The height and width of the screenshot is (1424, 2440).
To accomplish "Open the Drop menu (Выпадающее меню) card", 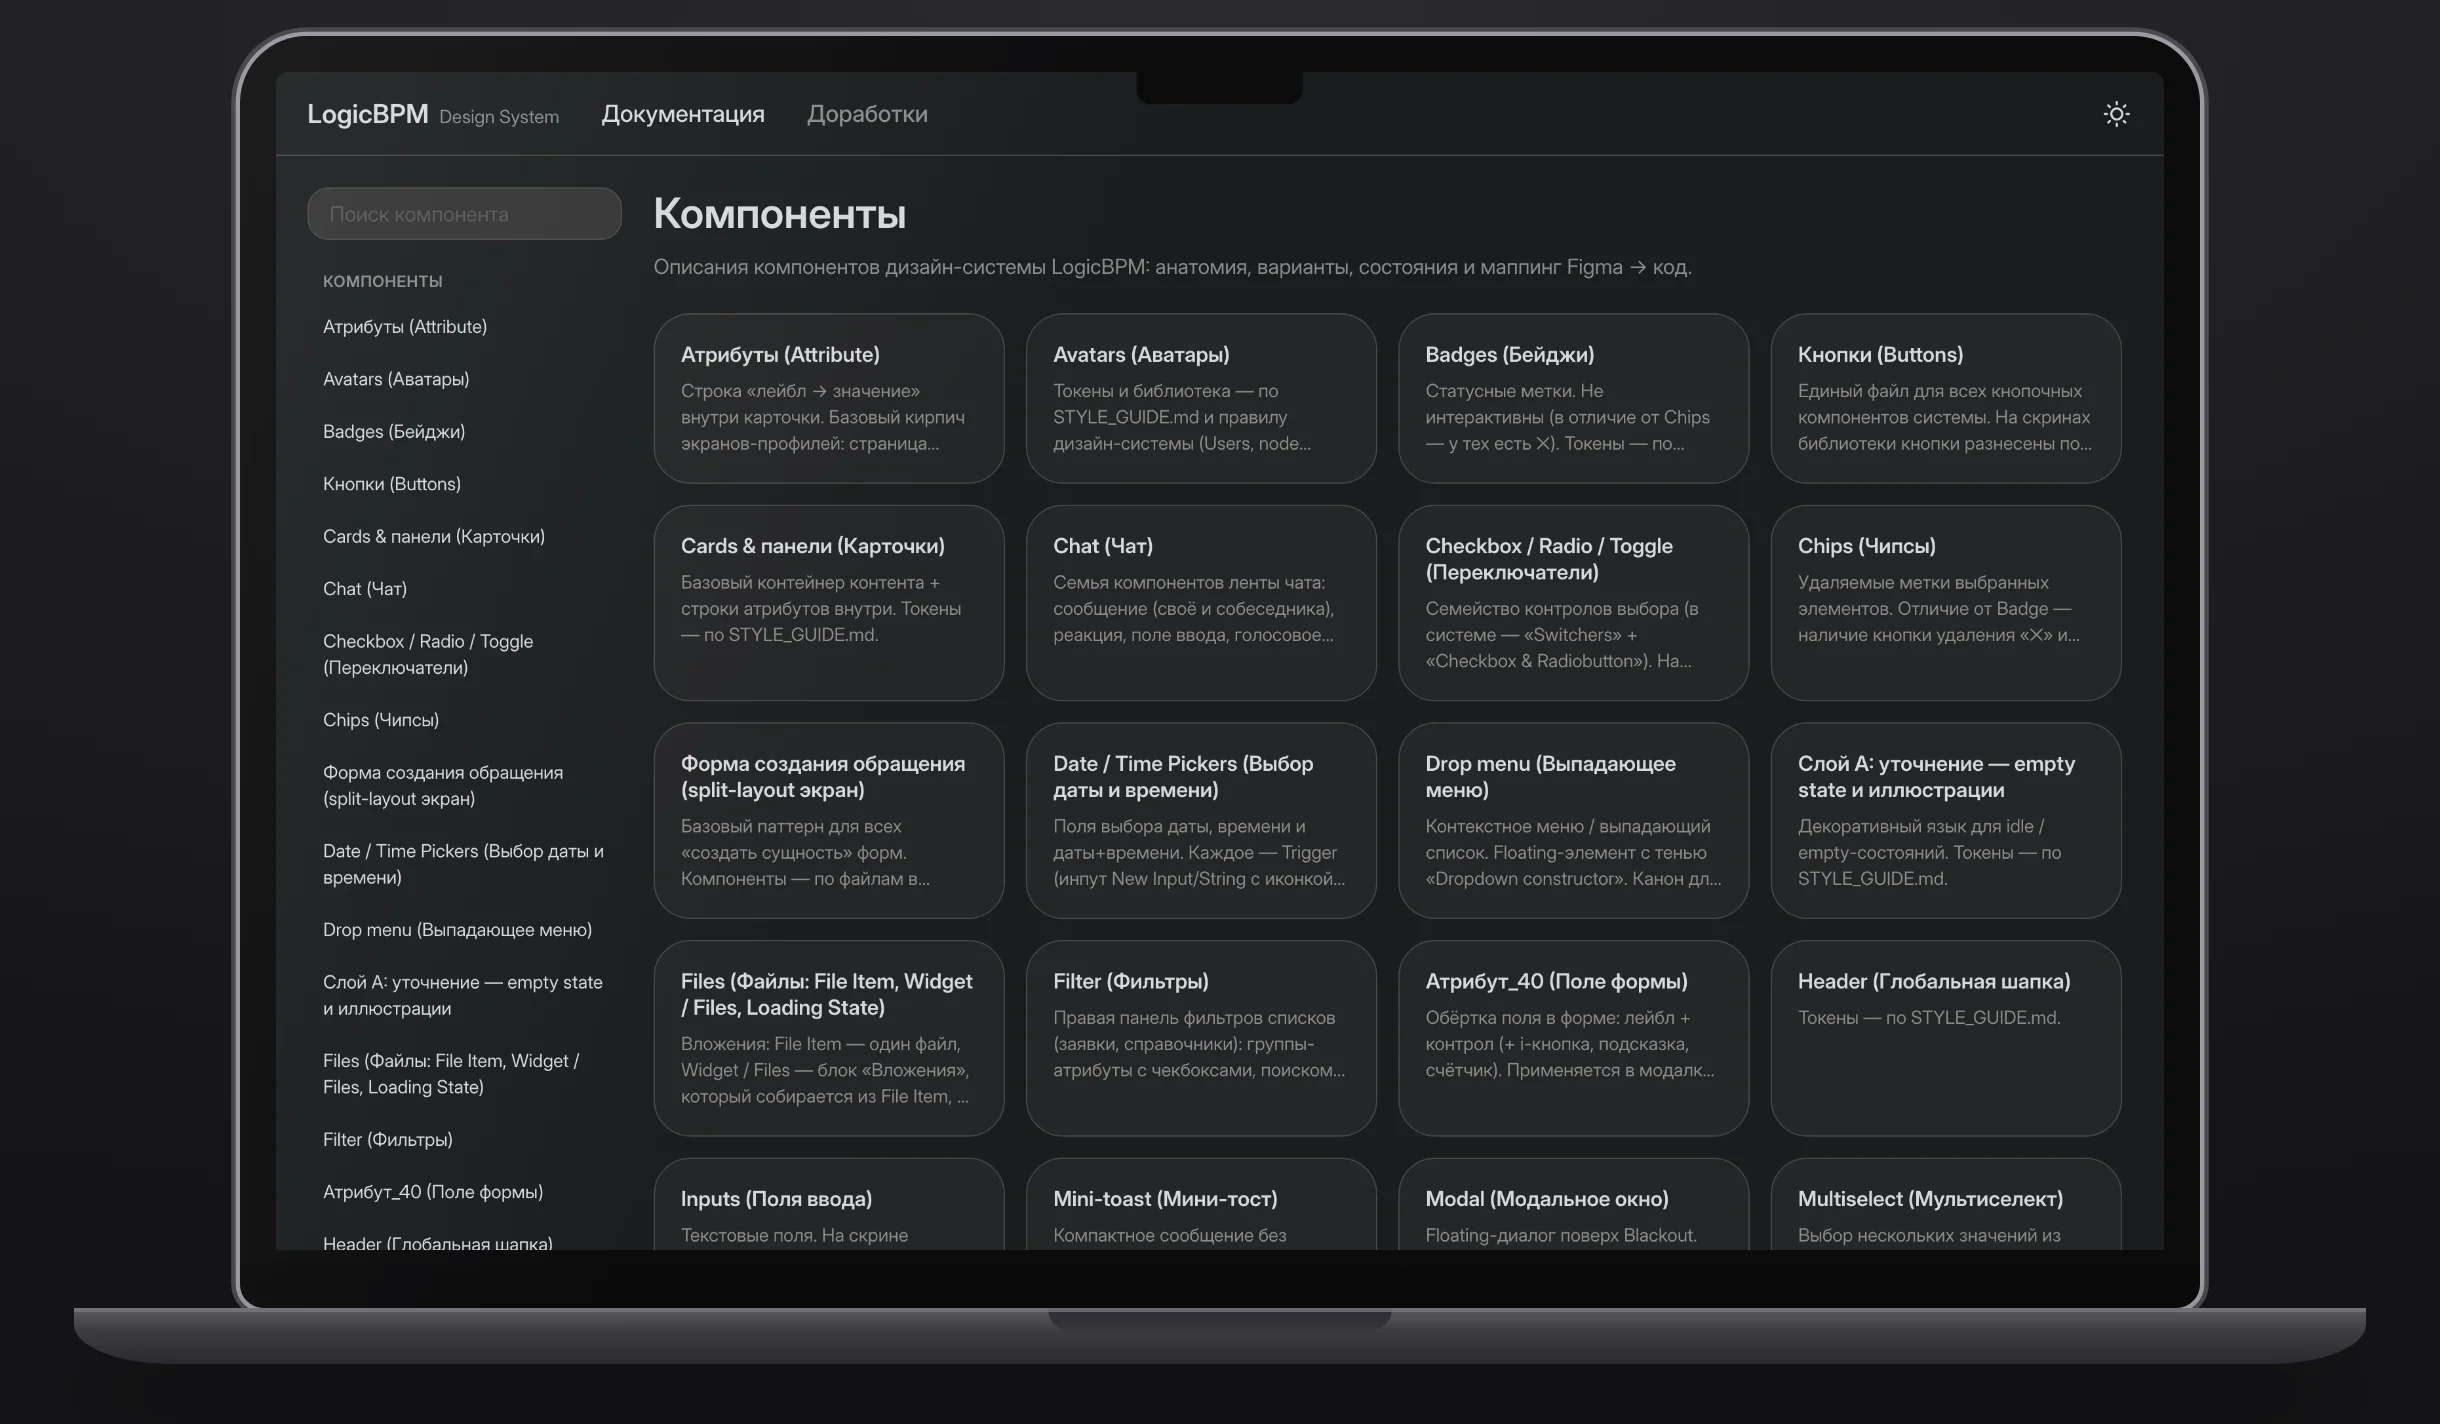I will pos(1573,821).
